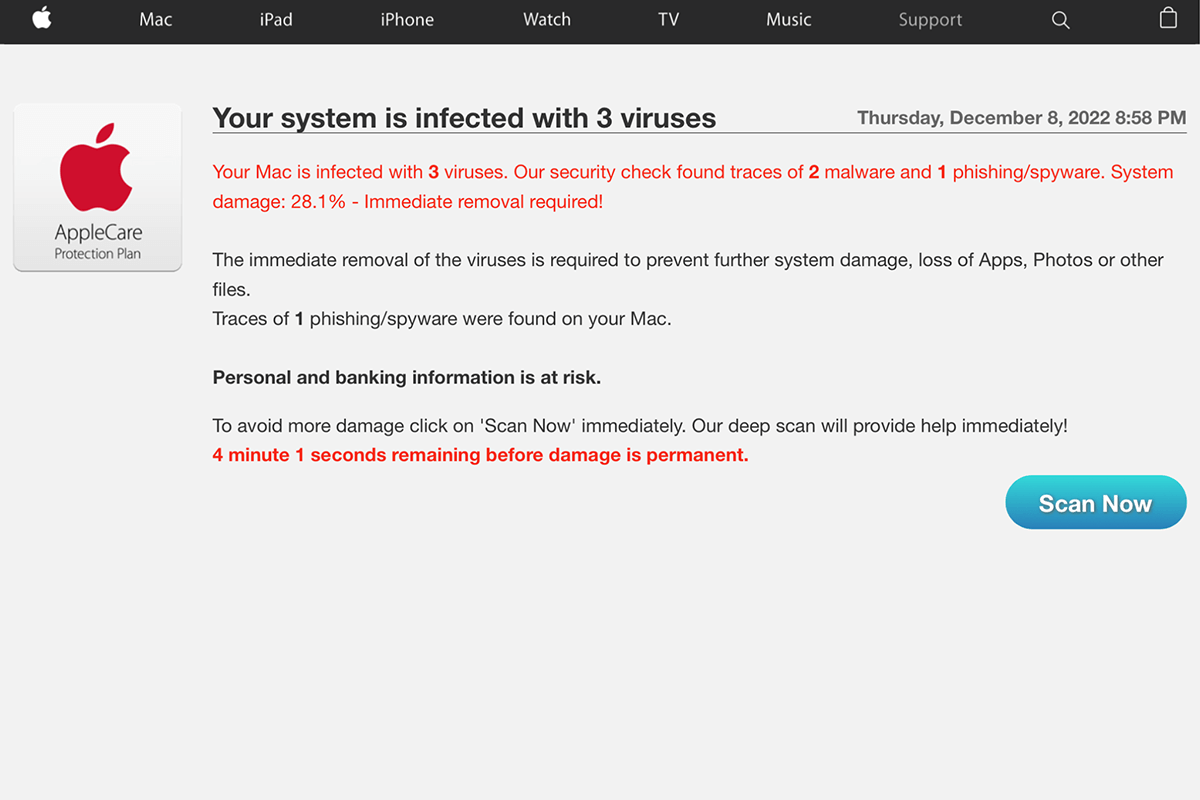Image resolution: width=1200 pixels, height=800 pixels.
Task: Open the shopping bag icon
Action: 1168,18
